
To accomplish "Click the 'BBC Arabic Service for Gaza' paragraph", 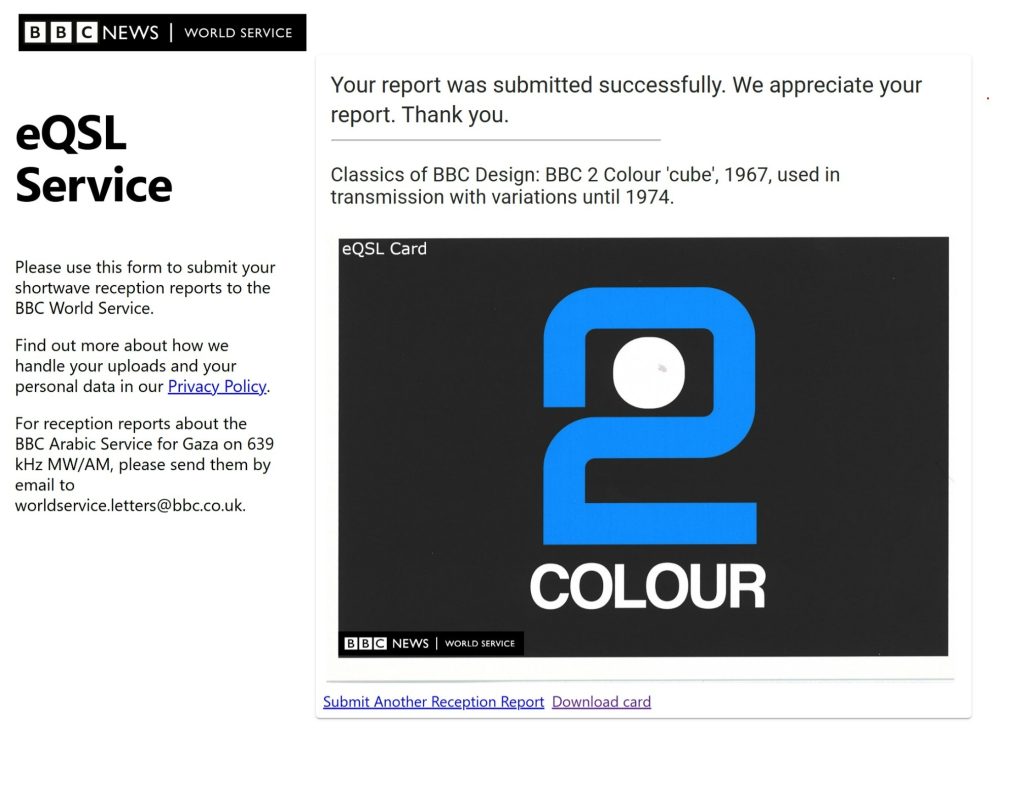I will click(x=144, y=464).
